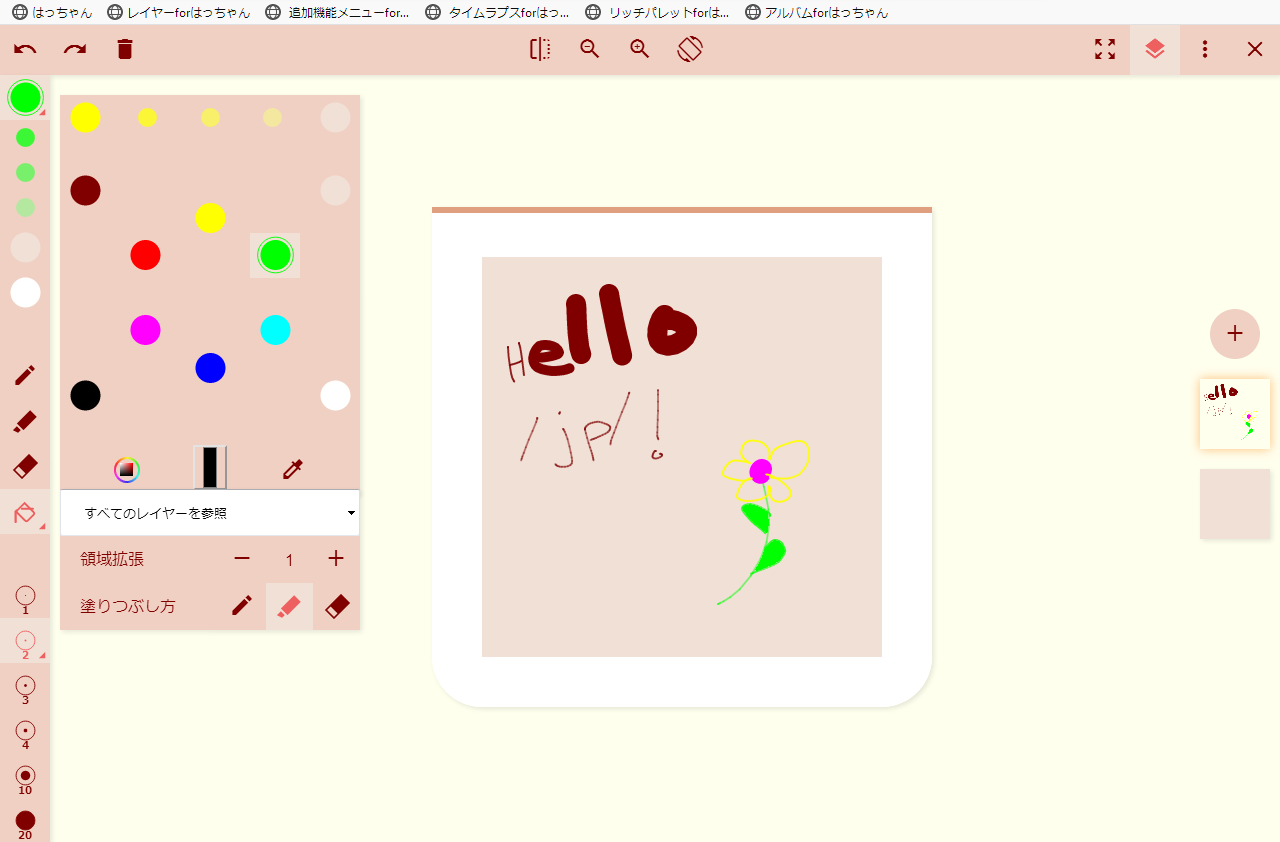This screenshot has width=1280, height=842.
Task: Choose brush size 20
Action: pyautogui.click(x=25, y=825)
